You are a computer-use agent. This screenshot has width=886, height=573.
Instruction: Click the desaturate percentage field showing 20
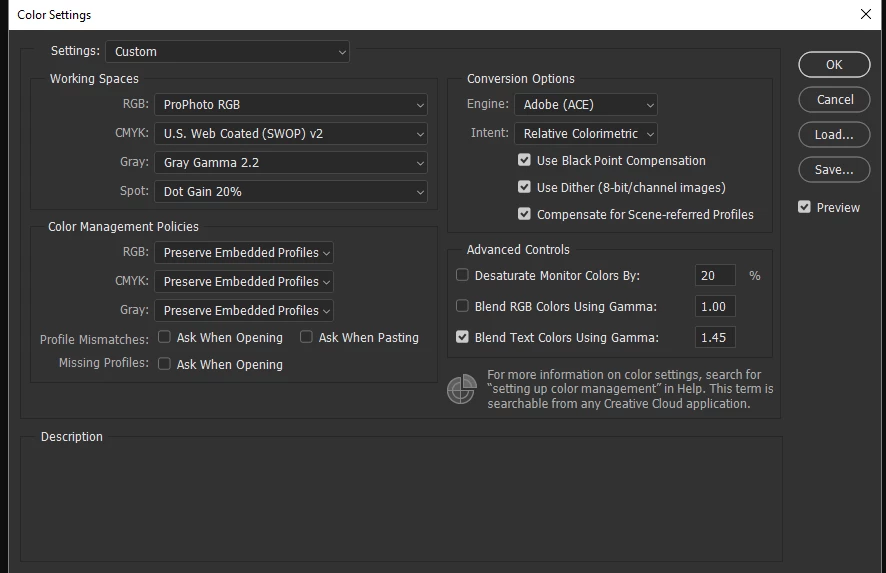(x=715, y=275)
